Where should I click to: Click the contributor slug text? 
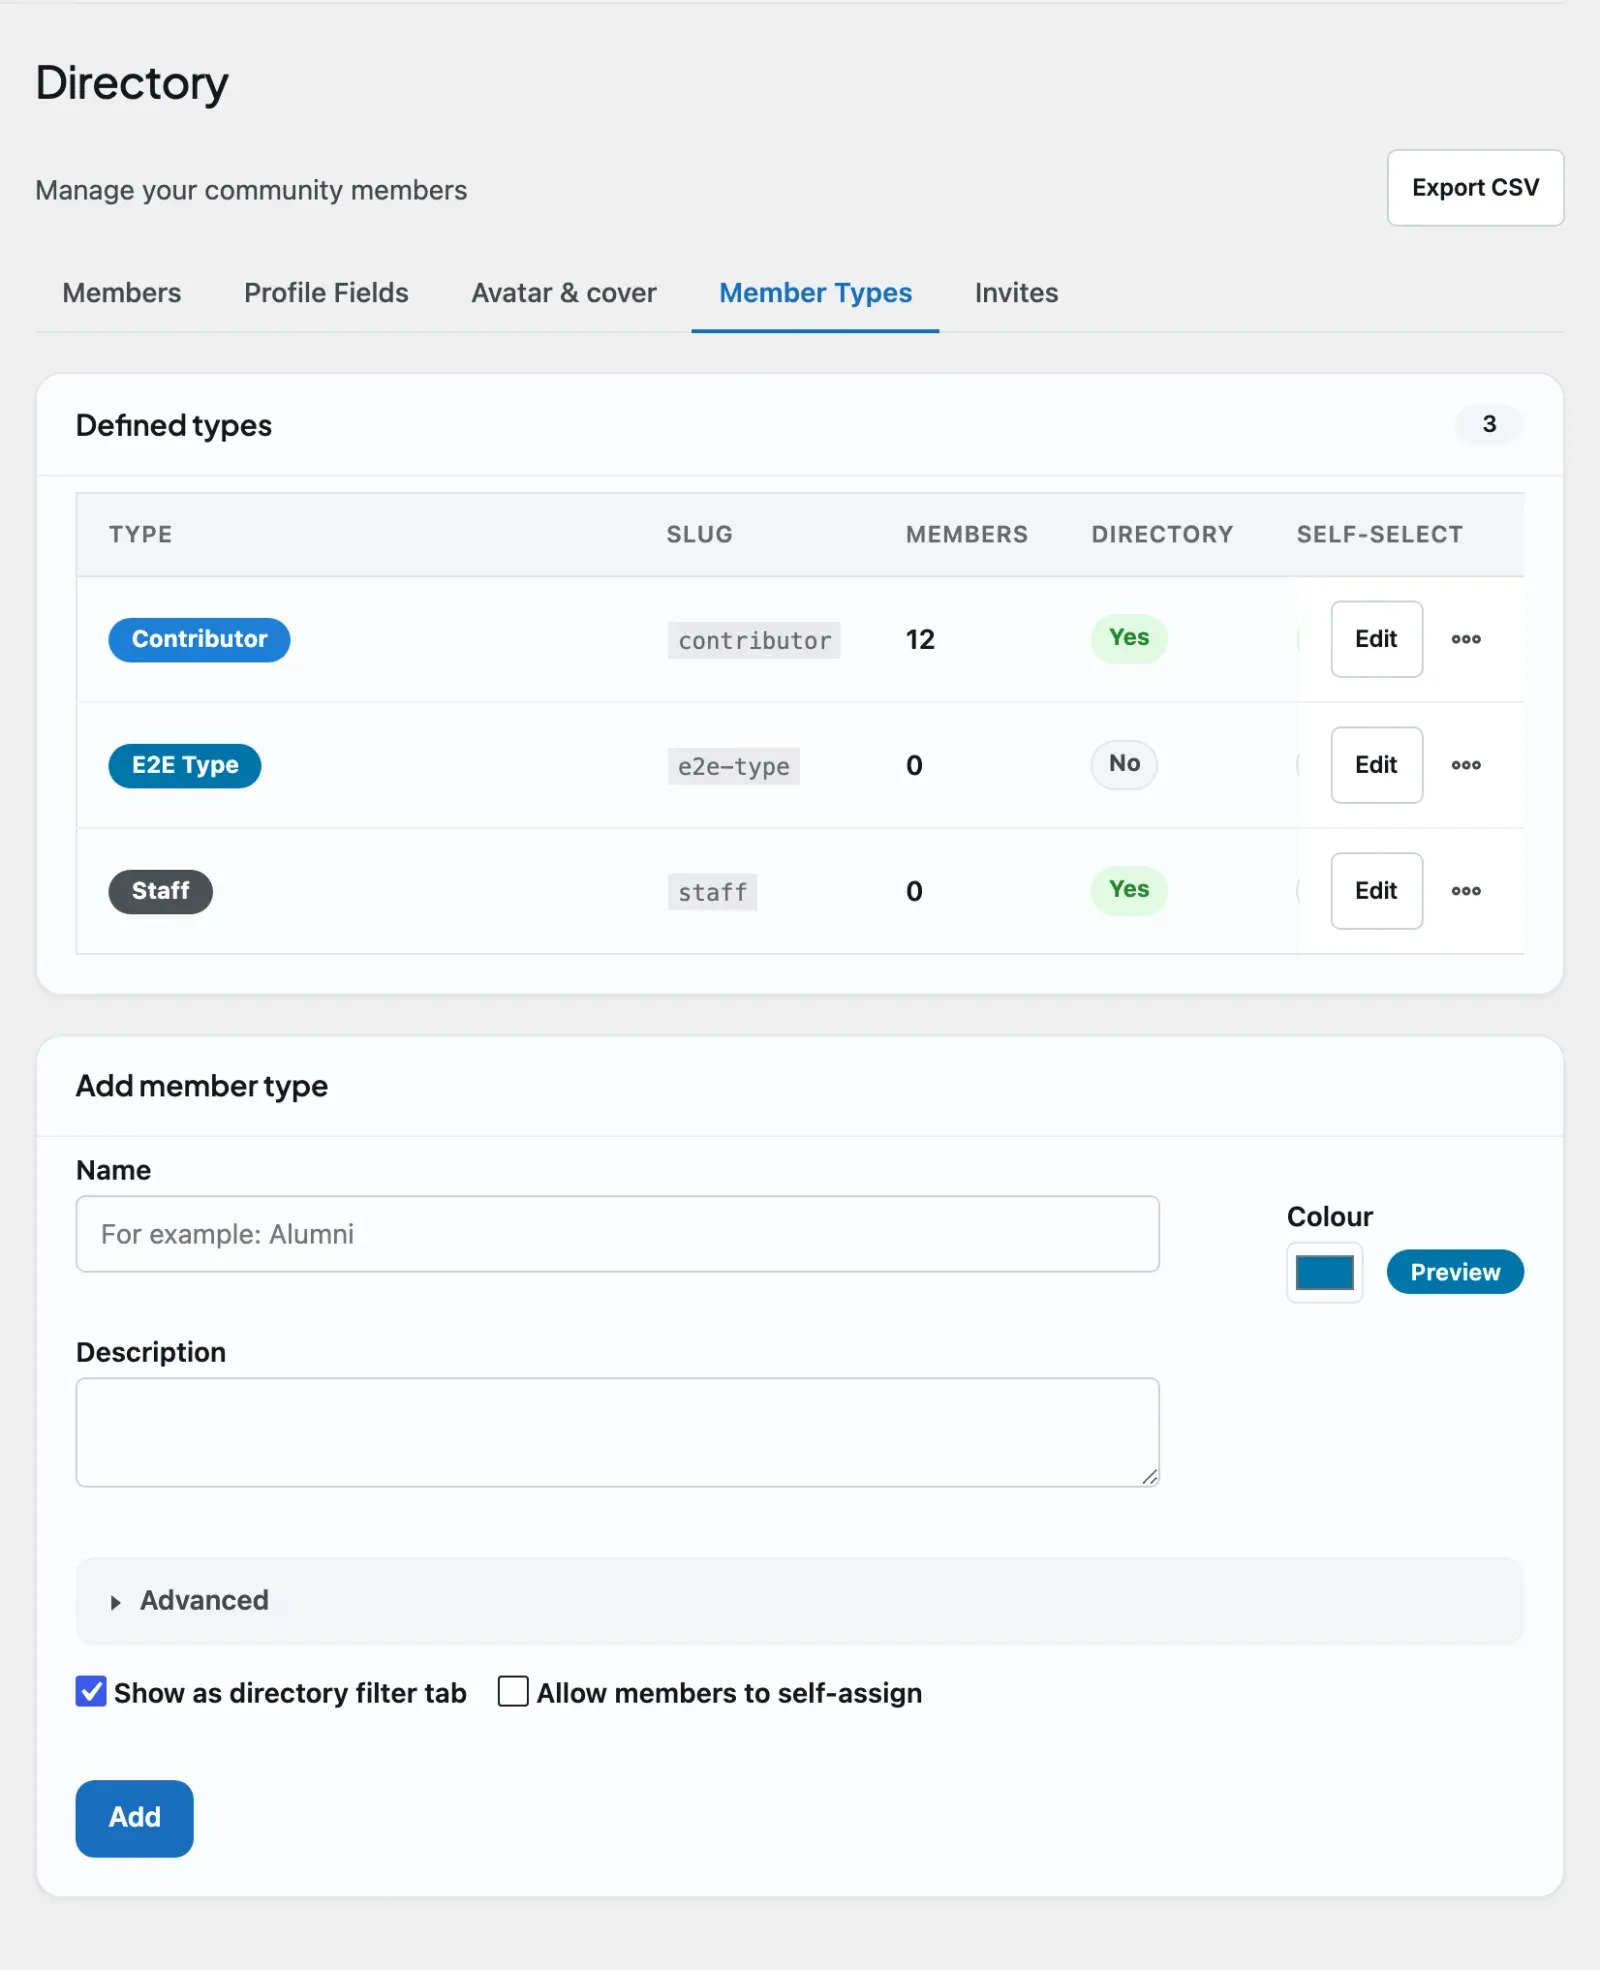(x=754, y=641)
